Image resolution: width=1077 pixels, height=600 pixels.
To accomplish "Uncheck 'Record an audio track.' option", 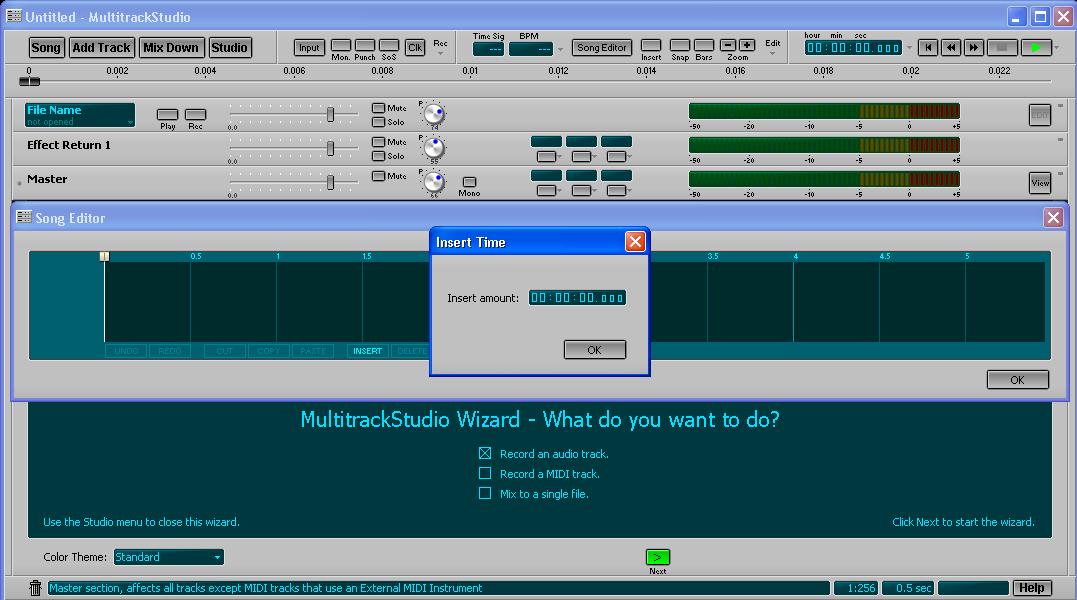I will (x=485, y=453).
